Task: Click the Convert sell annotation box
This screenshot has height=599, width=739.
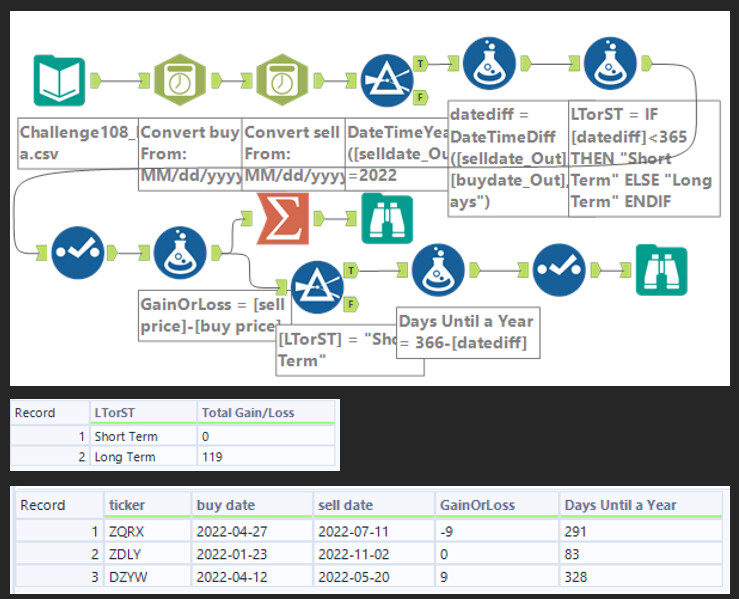Action: [x=294, y=154]
